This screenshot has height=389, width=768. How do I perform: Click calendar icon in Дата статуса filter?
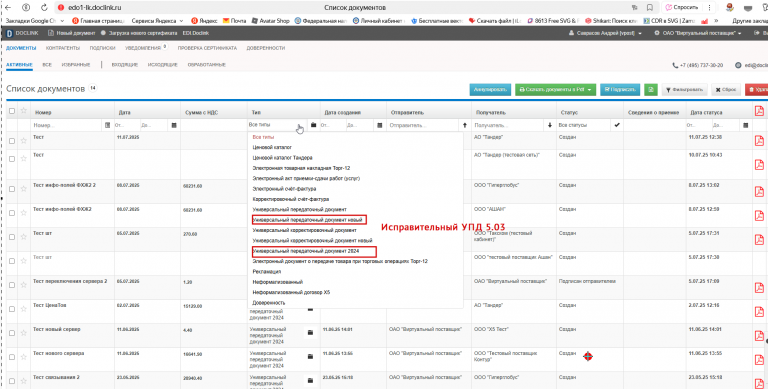[745, 125]
